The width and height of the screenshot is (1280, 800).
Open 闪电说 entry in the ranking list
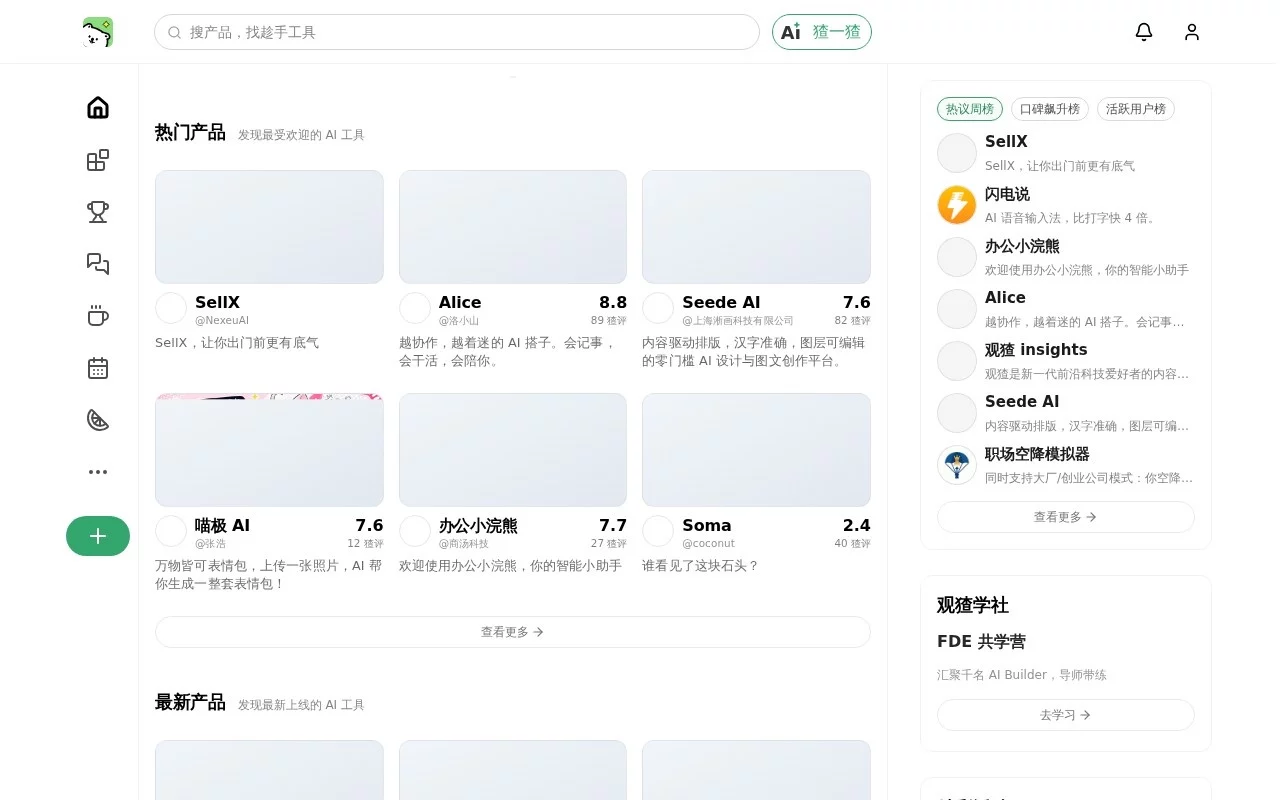(x=1066, y=205)
